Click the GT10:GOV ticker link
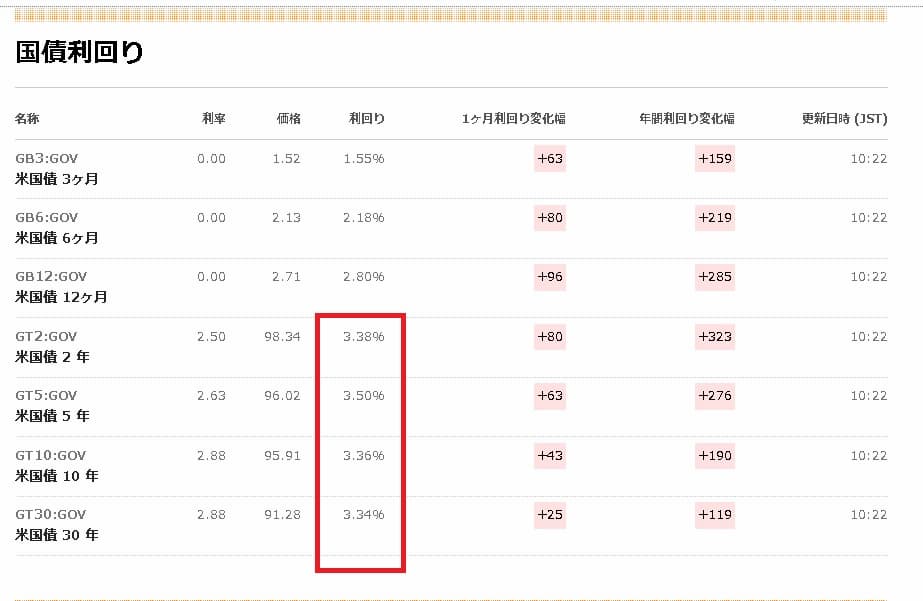Image resolution: width=923 pixels, height=601 pixels. coord(50,455)
